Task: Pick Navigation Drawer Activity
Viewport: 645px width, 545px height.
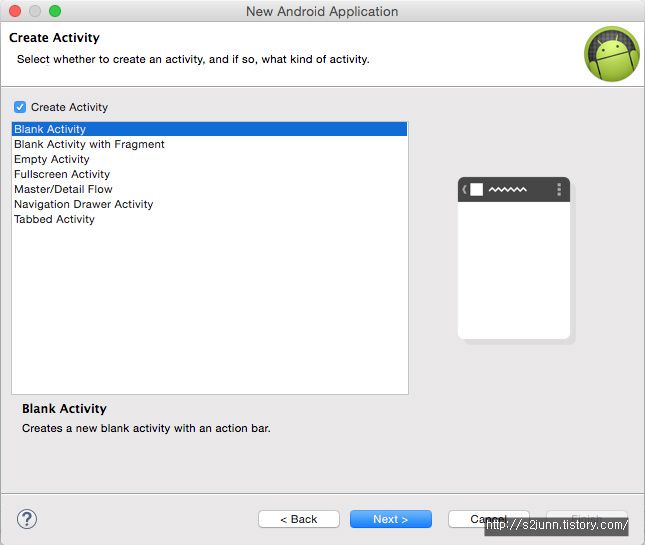Action: tap(209, 204)
